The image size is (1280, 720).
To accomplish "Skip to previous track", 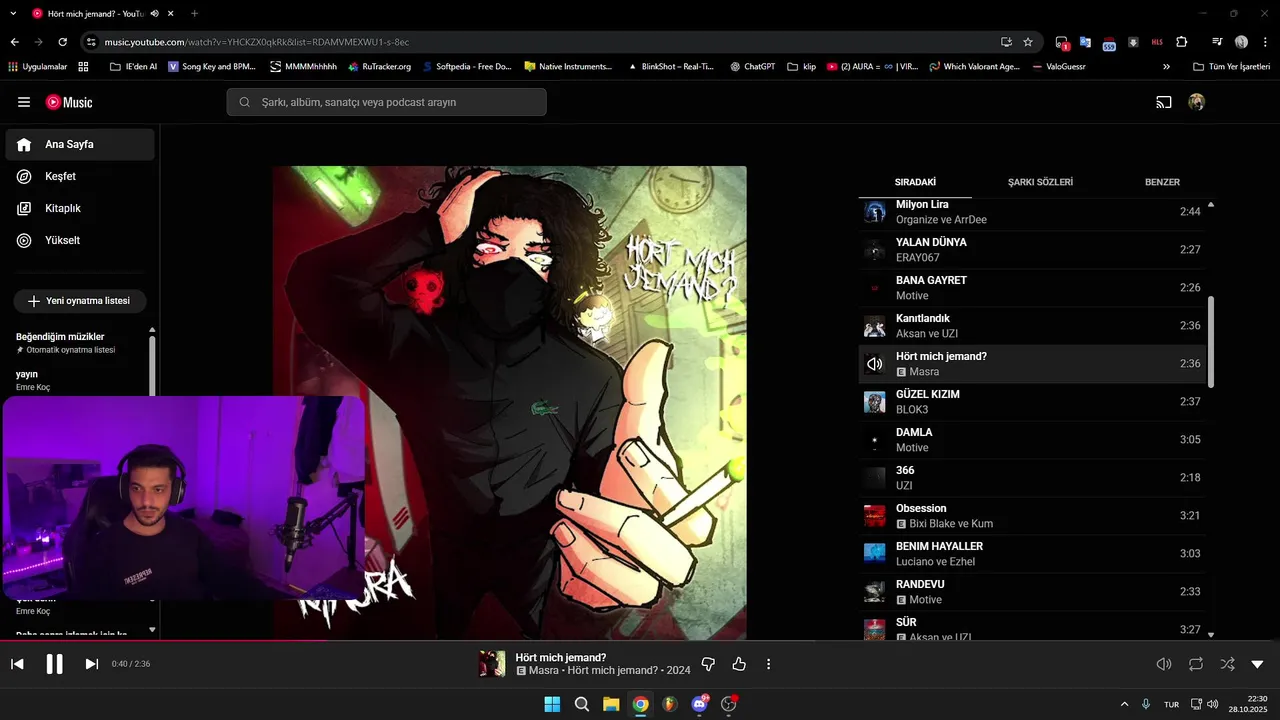I will coord(17,664).
